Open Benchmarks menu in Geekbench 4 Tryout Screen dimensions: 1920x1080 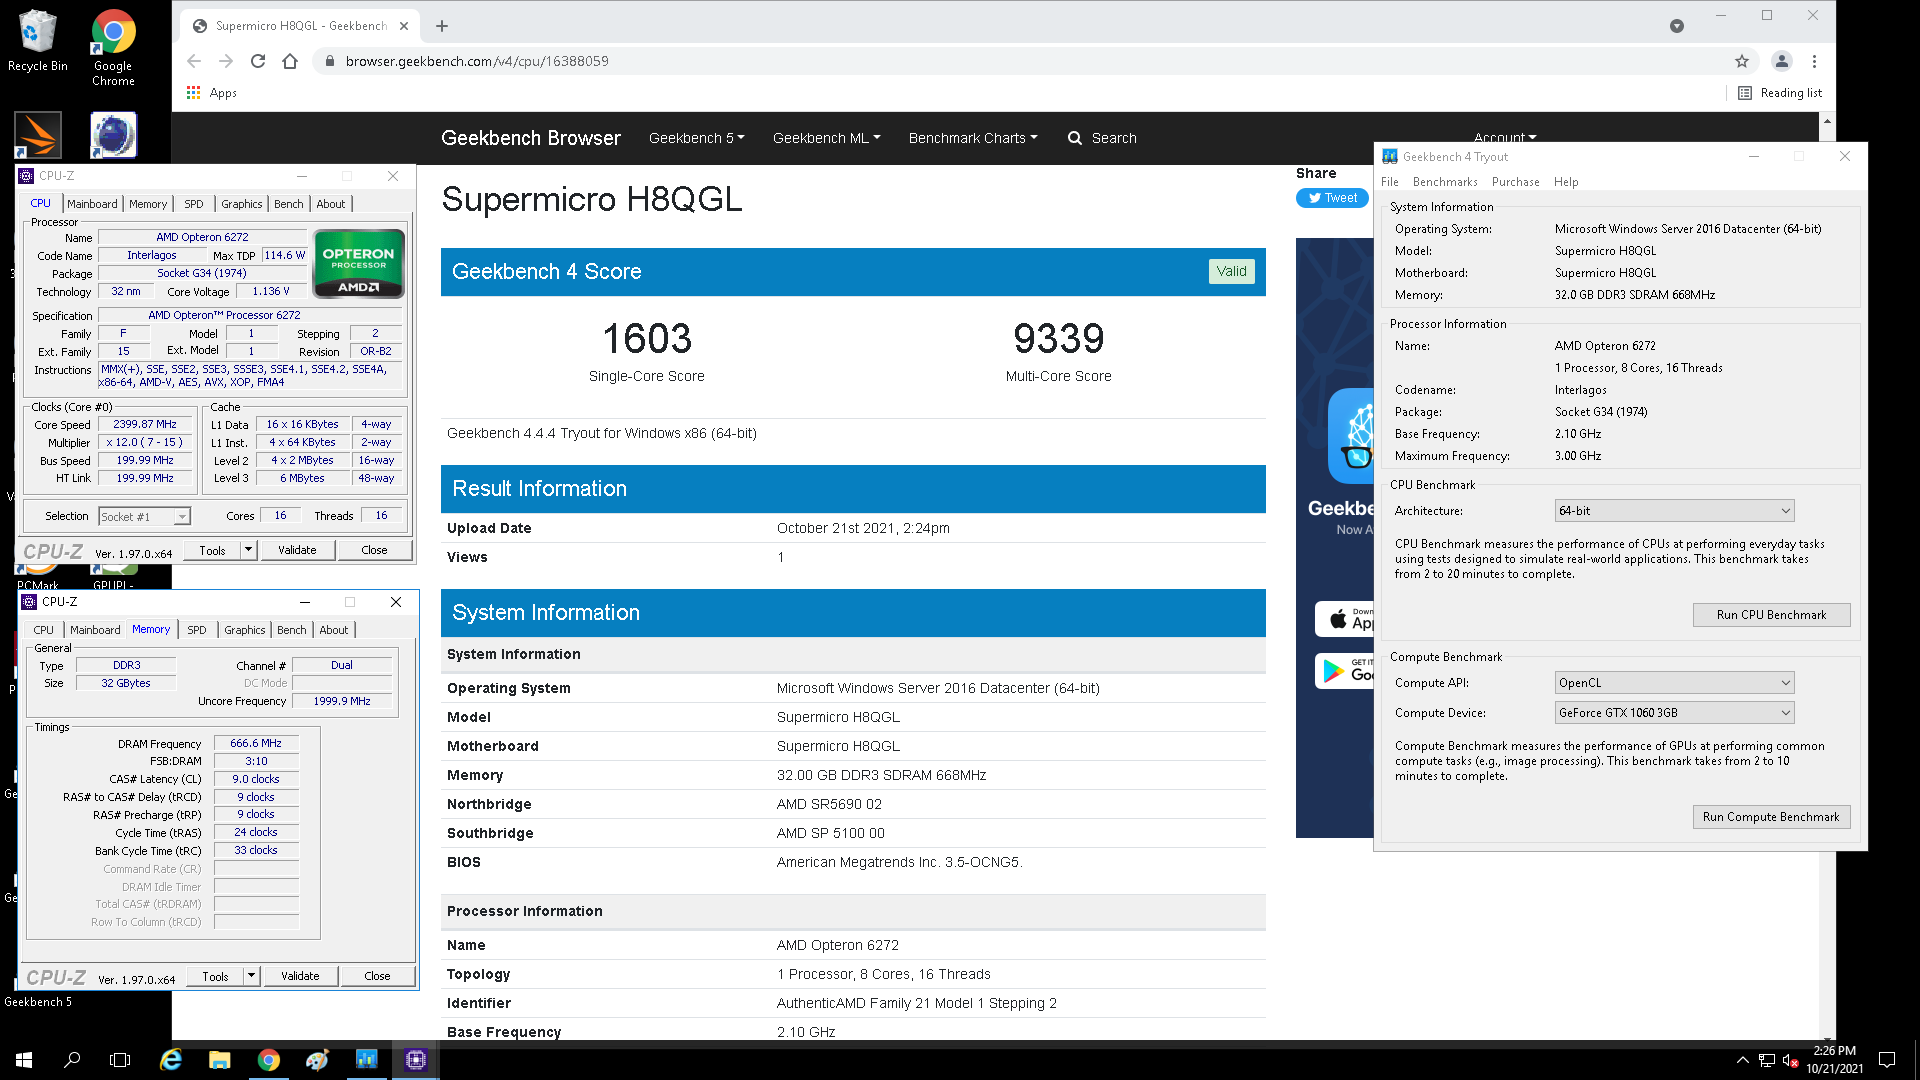pyautogui.click(x=1445, y=182)
